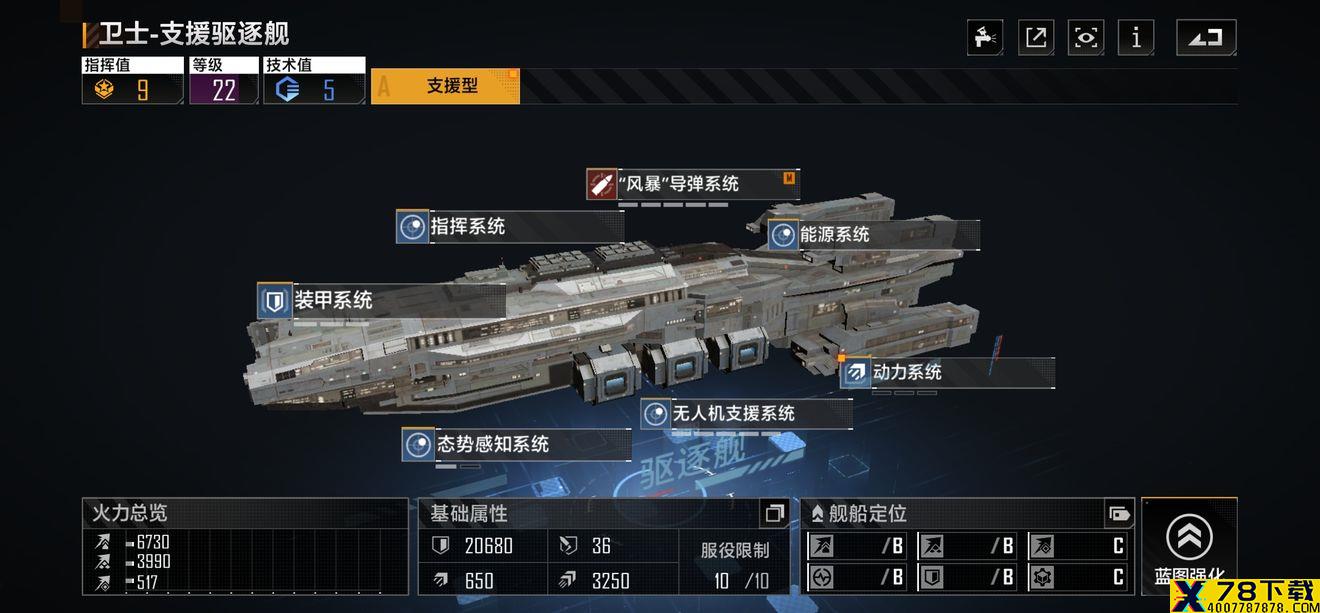The width and height of the screenshot is (1320, 613).
Task: Select the 无人机支援系统 module
Action: tap(746, 413)
